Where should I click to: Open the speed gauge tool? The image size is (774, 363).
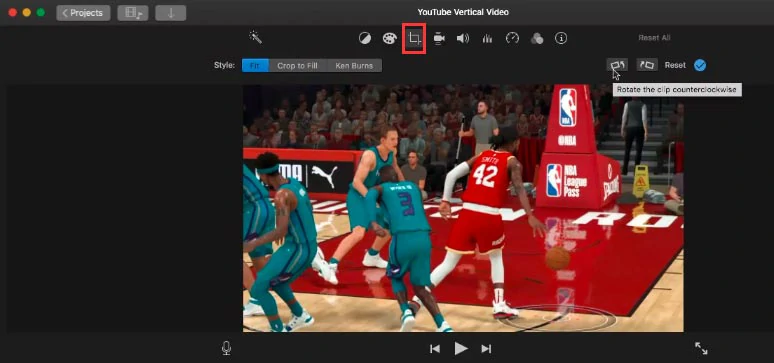(512, 38)
